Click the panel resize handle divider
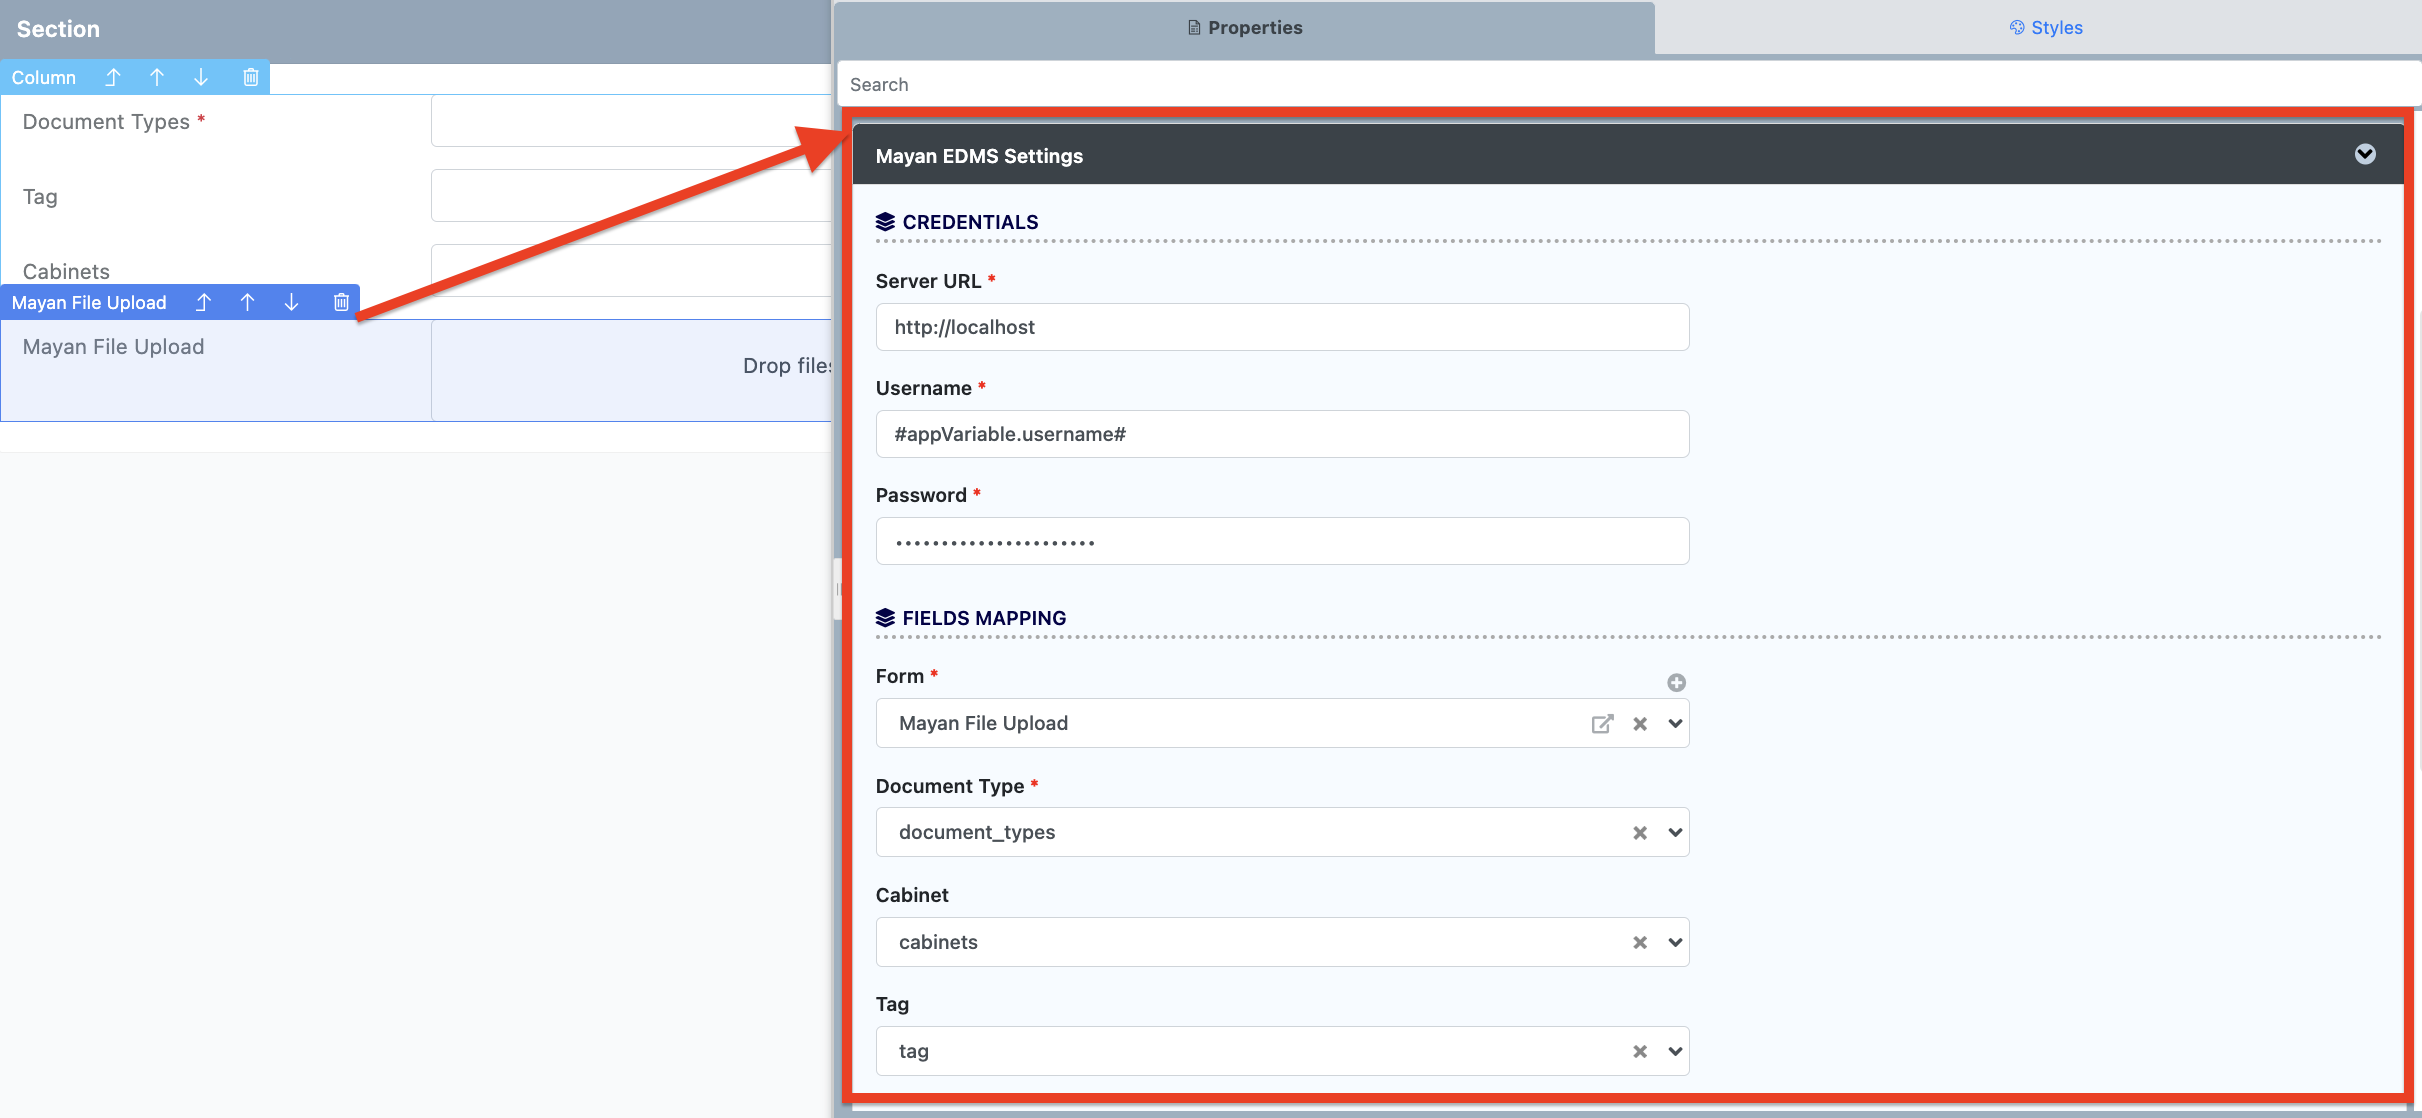This screenshot has height=1118, width=2422. [x=838, y=590]
